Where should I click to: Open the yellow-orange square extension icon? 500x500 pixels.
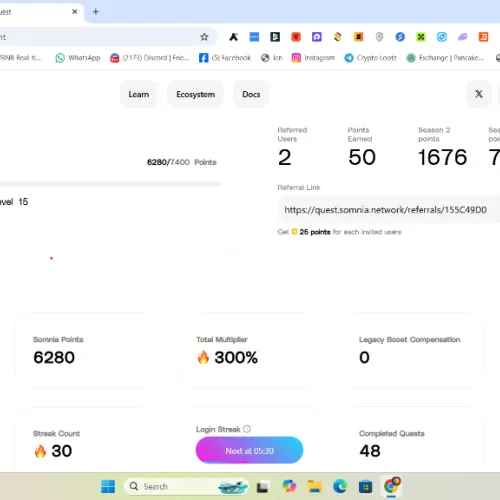[x=359, y=37]
